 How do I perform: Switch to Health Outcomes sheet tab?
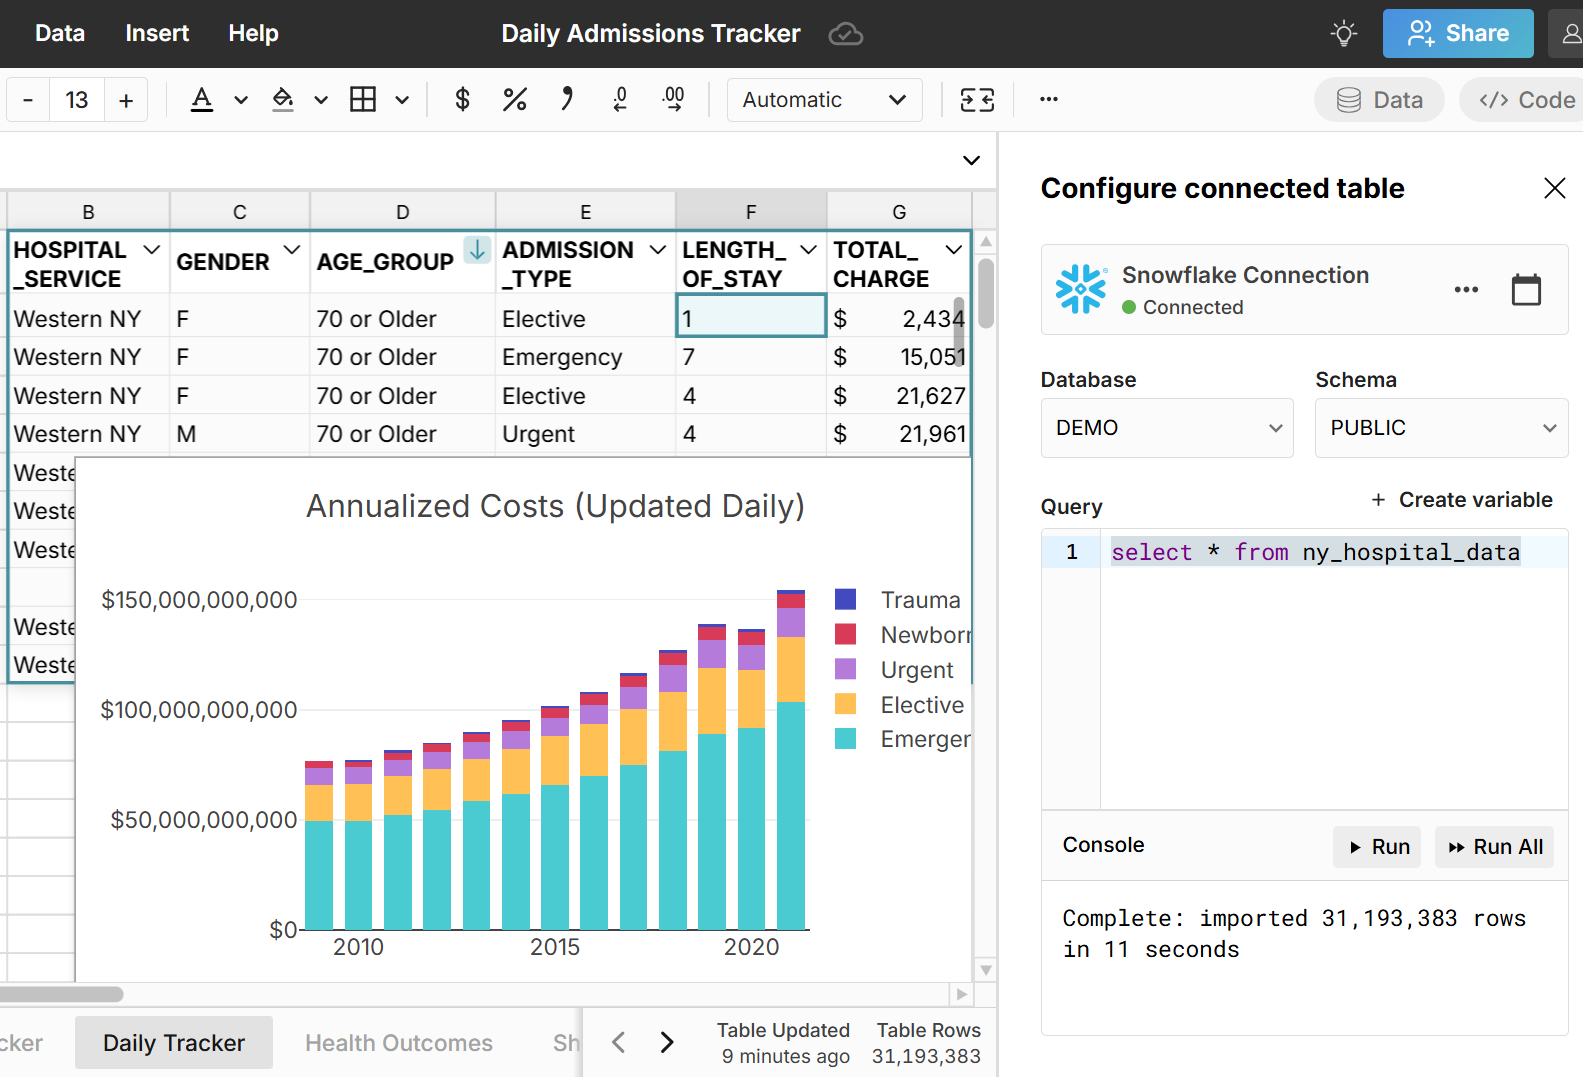coord(398,1043)
